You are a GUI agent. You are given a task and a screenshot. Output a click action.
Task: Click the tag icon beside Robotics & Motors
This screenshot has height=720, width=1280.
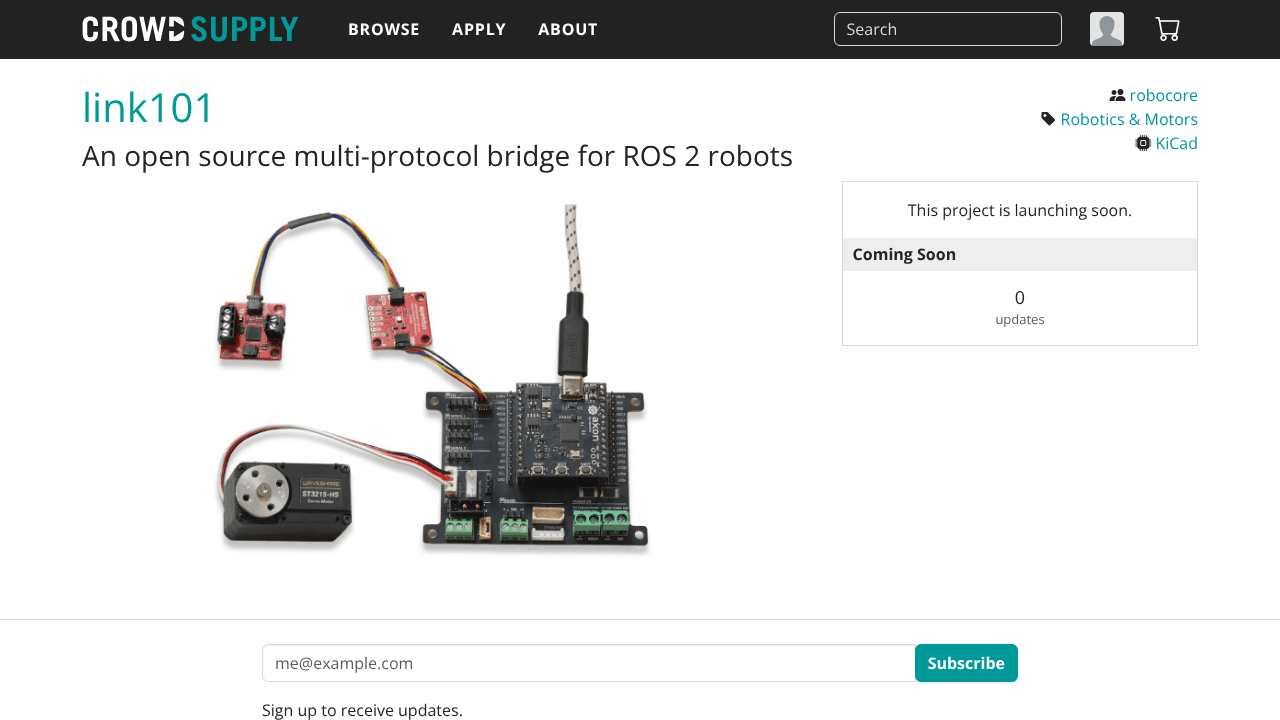click(1048, 119)
